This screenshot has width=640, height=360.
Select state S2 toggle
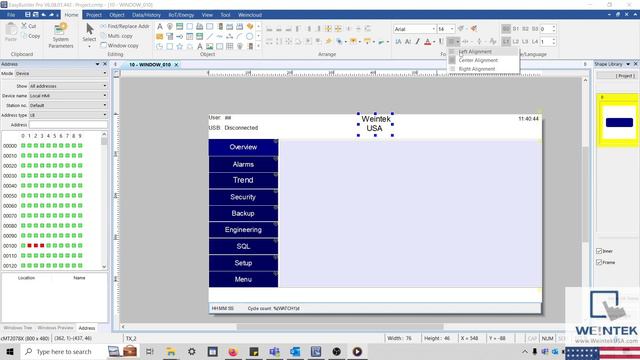(x=525, y=29)
